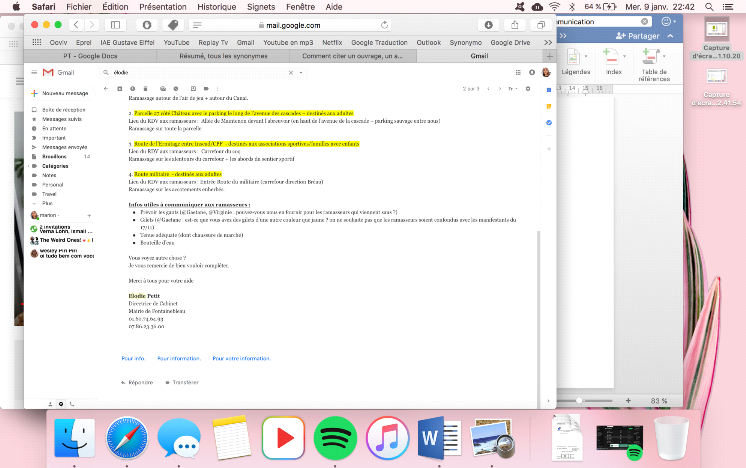Open the Labels icon in Gmail toolbar
Screen dimensions: 746x468
206,88
